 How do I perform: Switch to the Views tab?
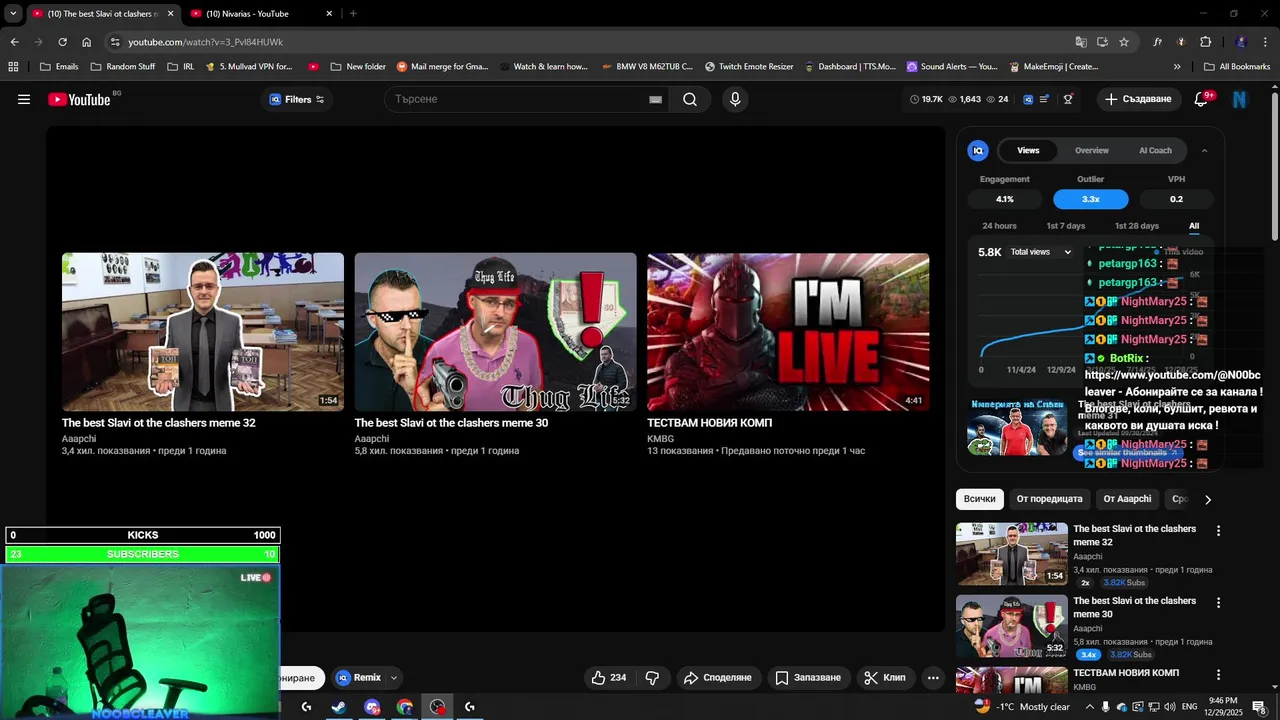[x=1028, y=150]
